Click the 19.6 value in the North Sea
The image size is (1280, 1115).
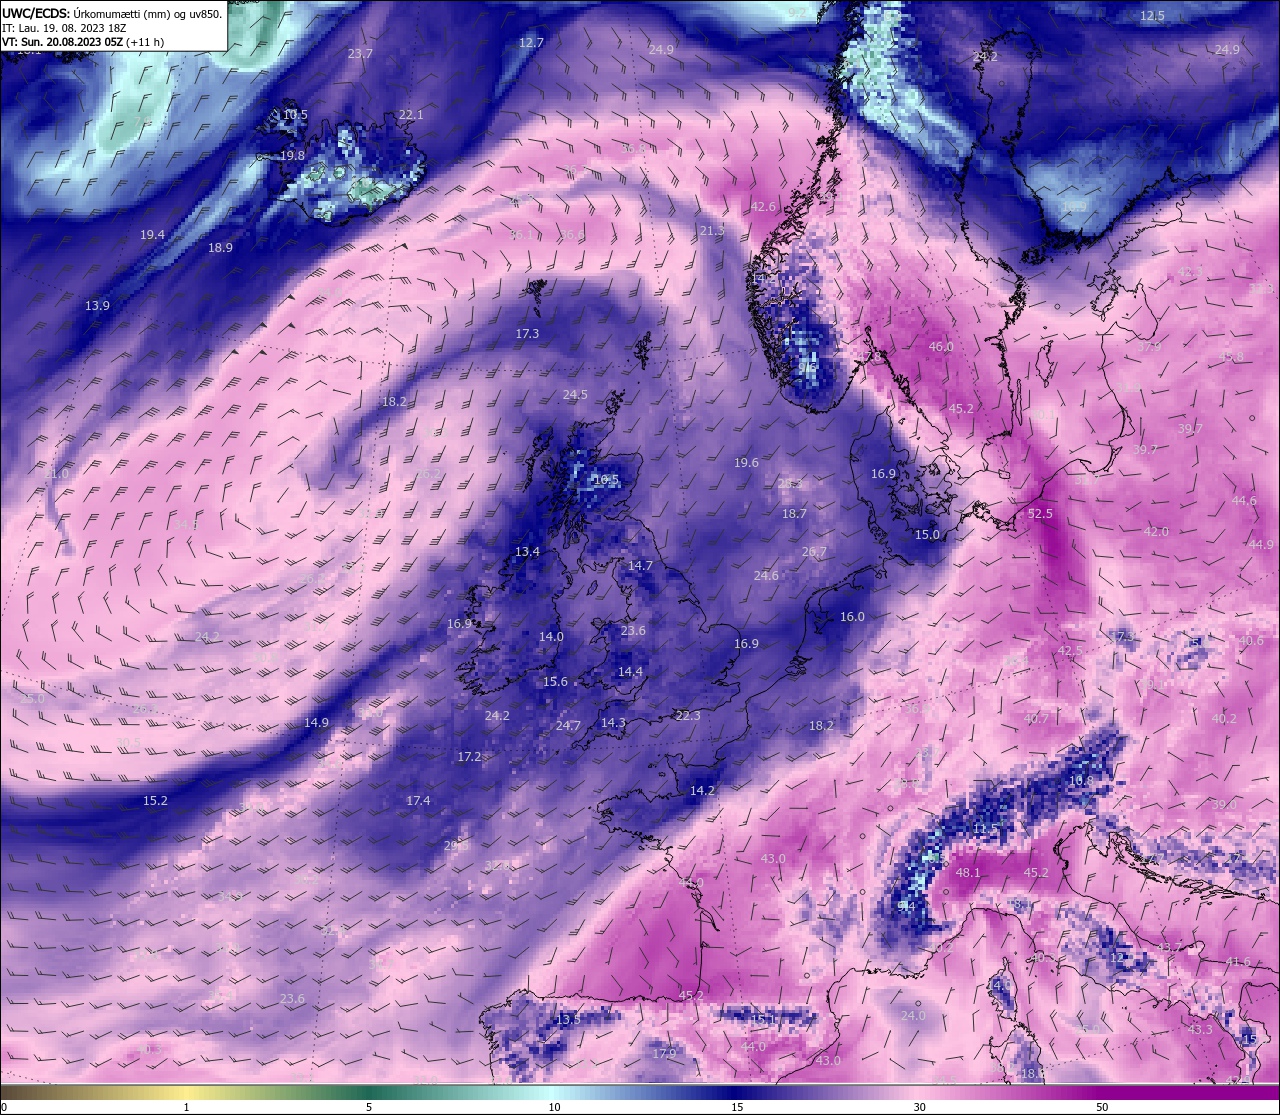(746, 463)
